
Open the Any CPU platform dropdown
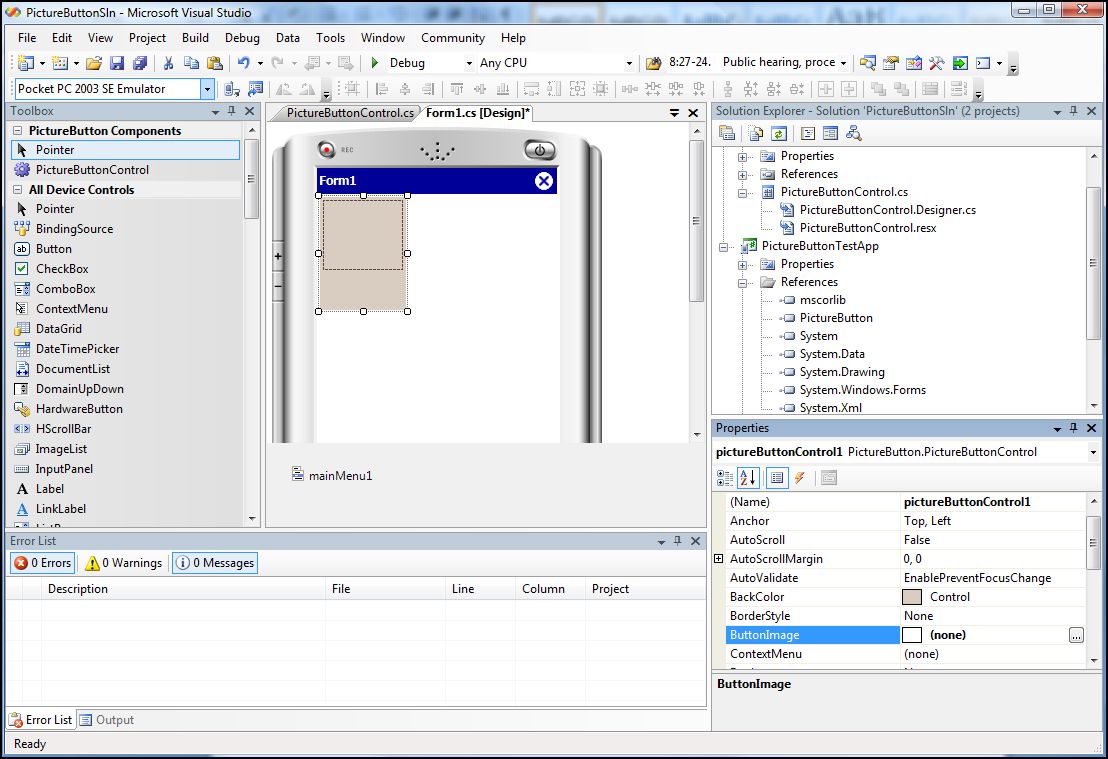[x=629, y=64]
